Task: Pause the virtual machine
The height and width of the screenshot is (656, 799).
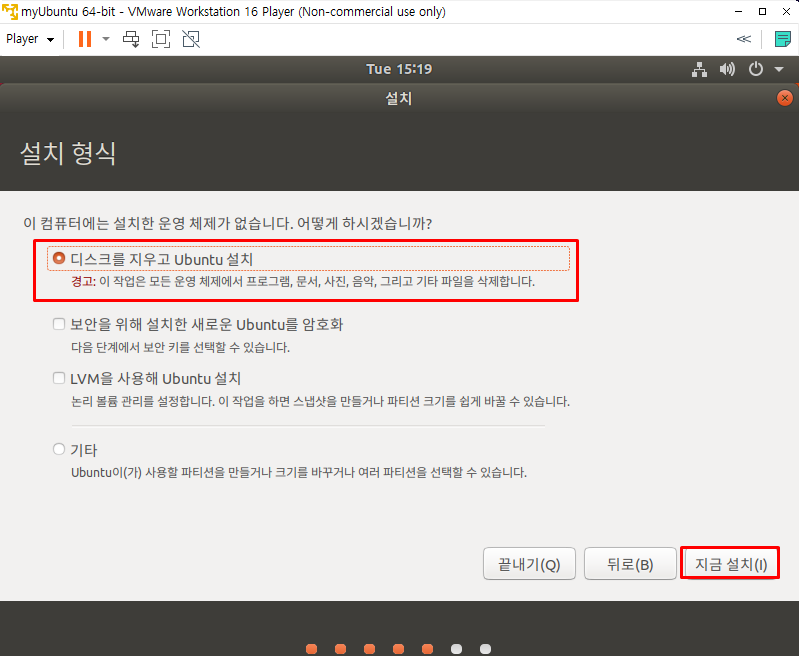Action: click(85, 39)
